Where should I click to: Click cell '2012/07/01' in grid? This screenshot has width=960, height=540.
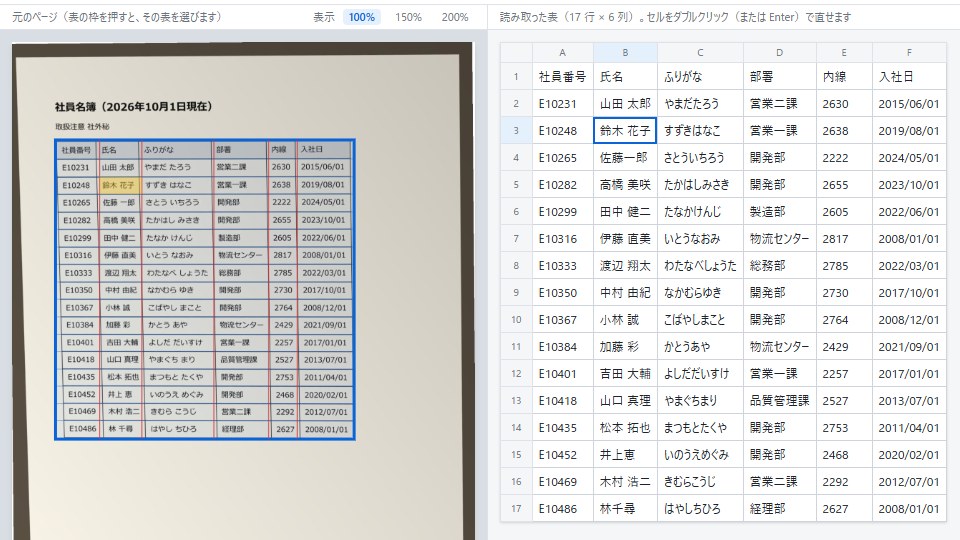(x=909, y=481)
